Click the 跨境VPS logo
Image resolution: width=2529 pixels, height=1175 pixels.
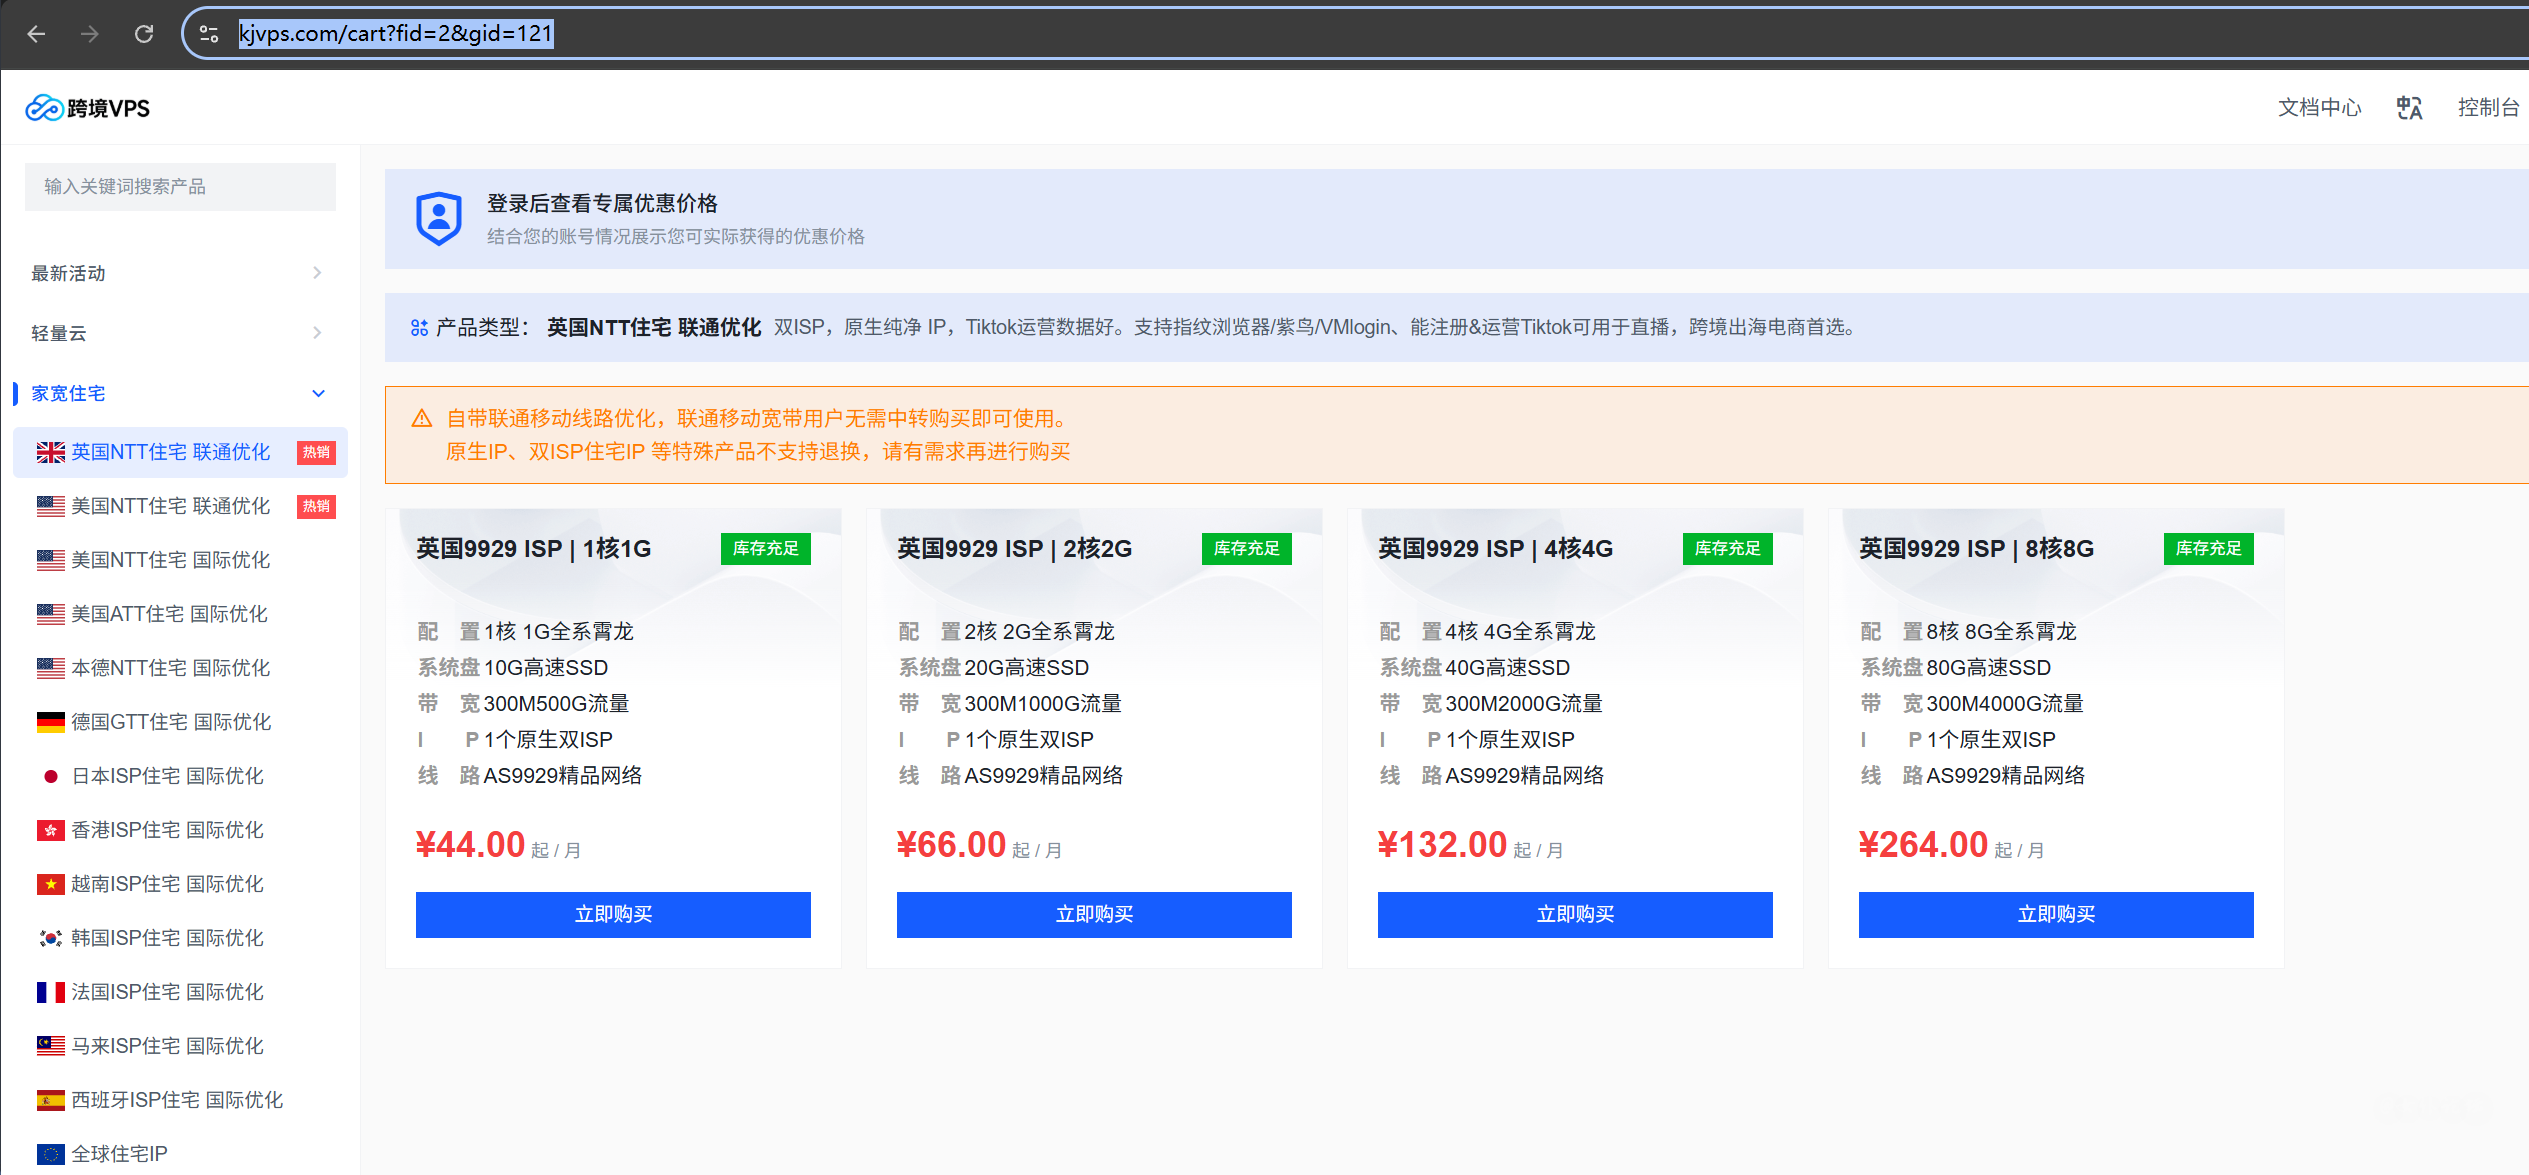87,108
